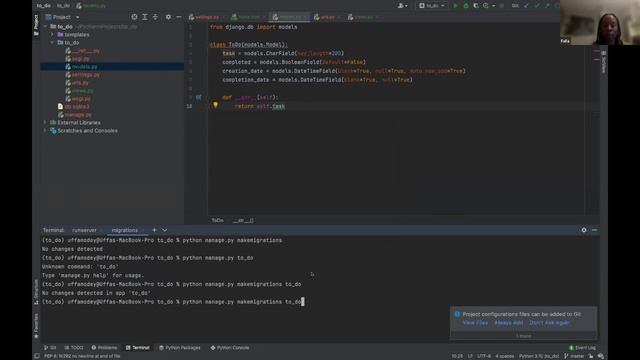Minimize the Terminal panel
Image resolution: width=640 pixels, height=360 pixels.
(x=594, y=230)
